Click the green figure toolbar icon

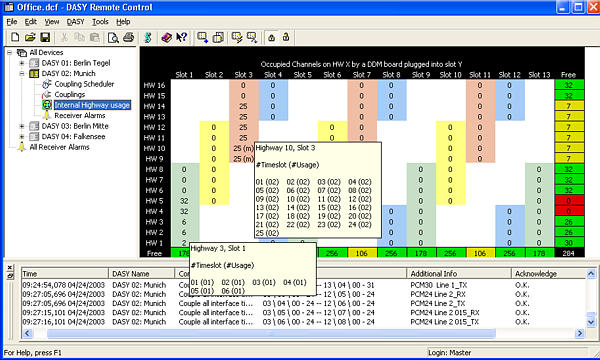pos(148,37)
